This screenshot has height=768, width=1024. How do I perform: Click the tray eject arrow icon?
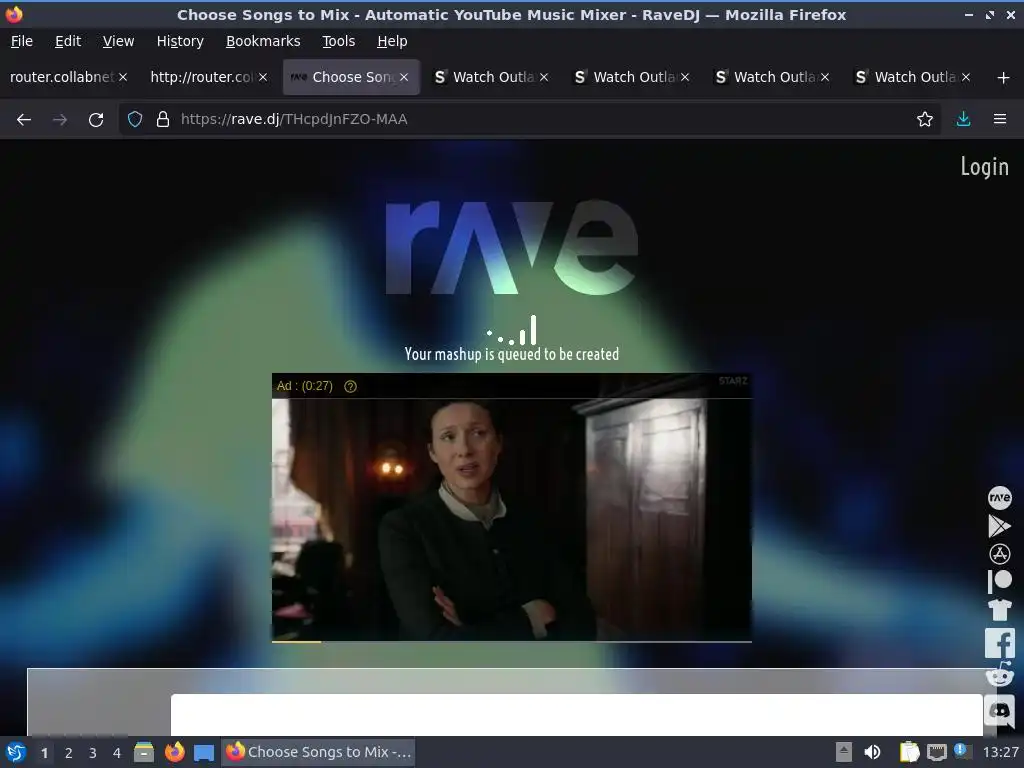click(844, 752)
